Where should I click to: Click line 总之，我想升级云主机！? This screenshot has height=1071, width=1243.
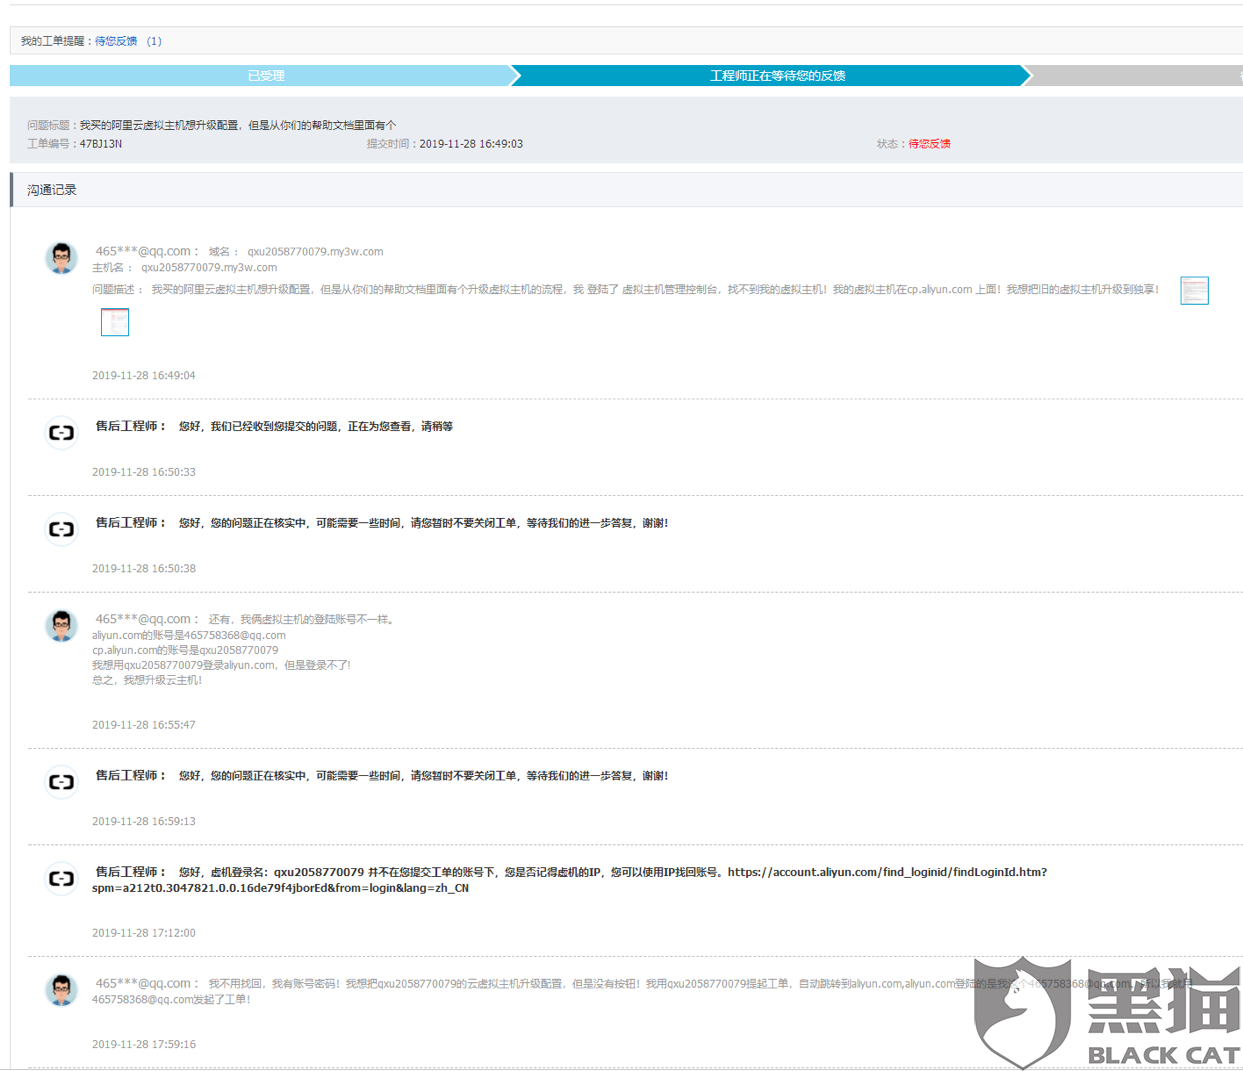[x=147, y=681]
